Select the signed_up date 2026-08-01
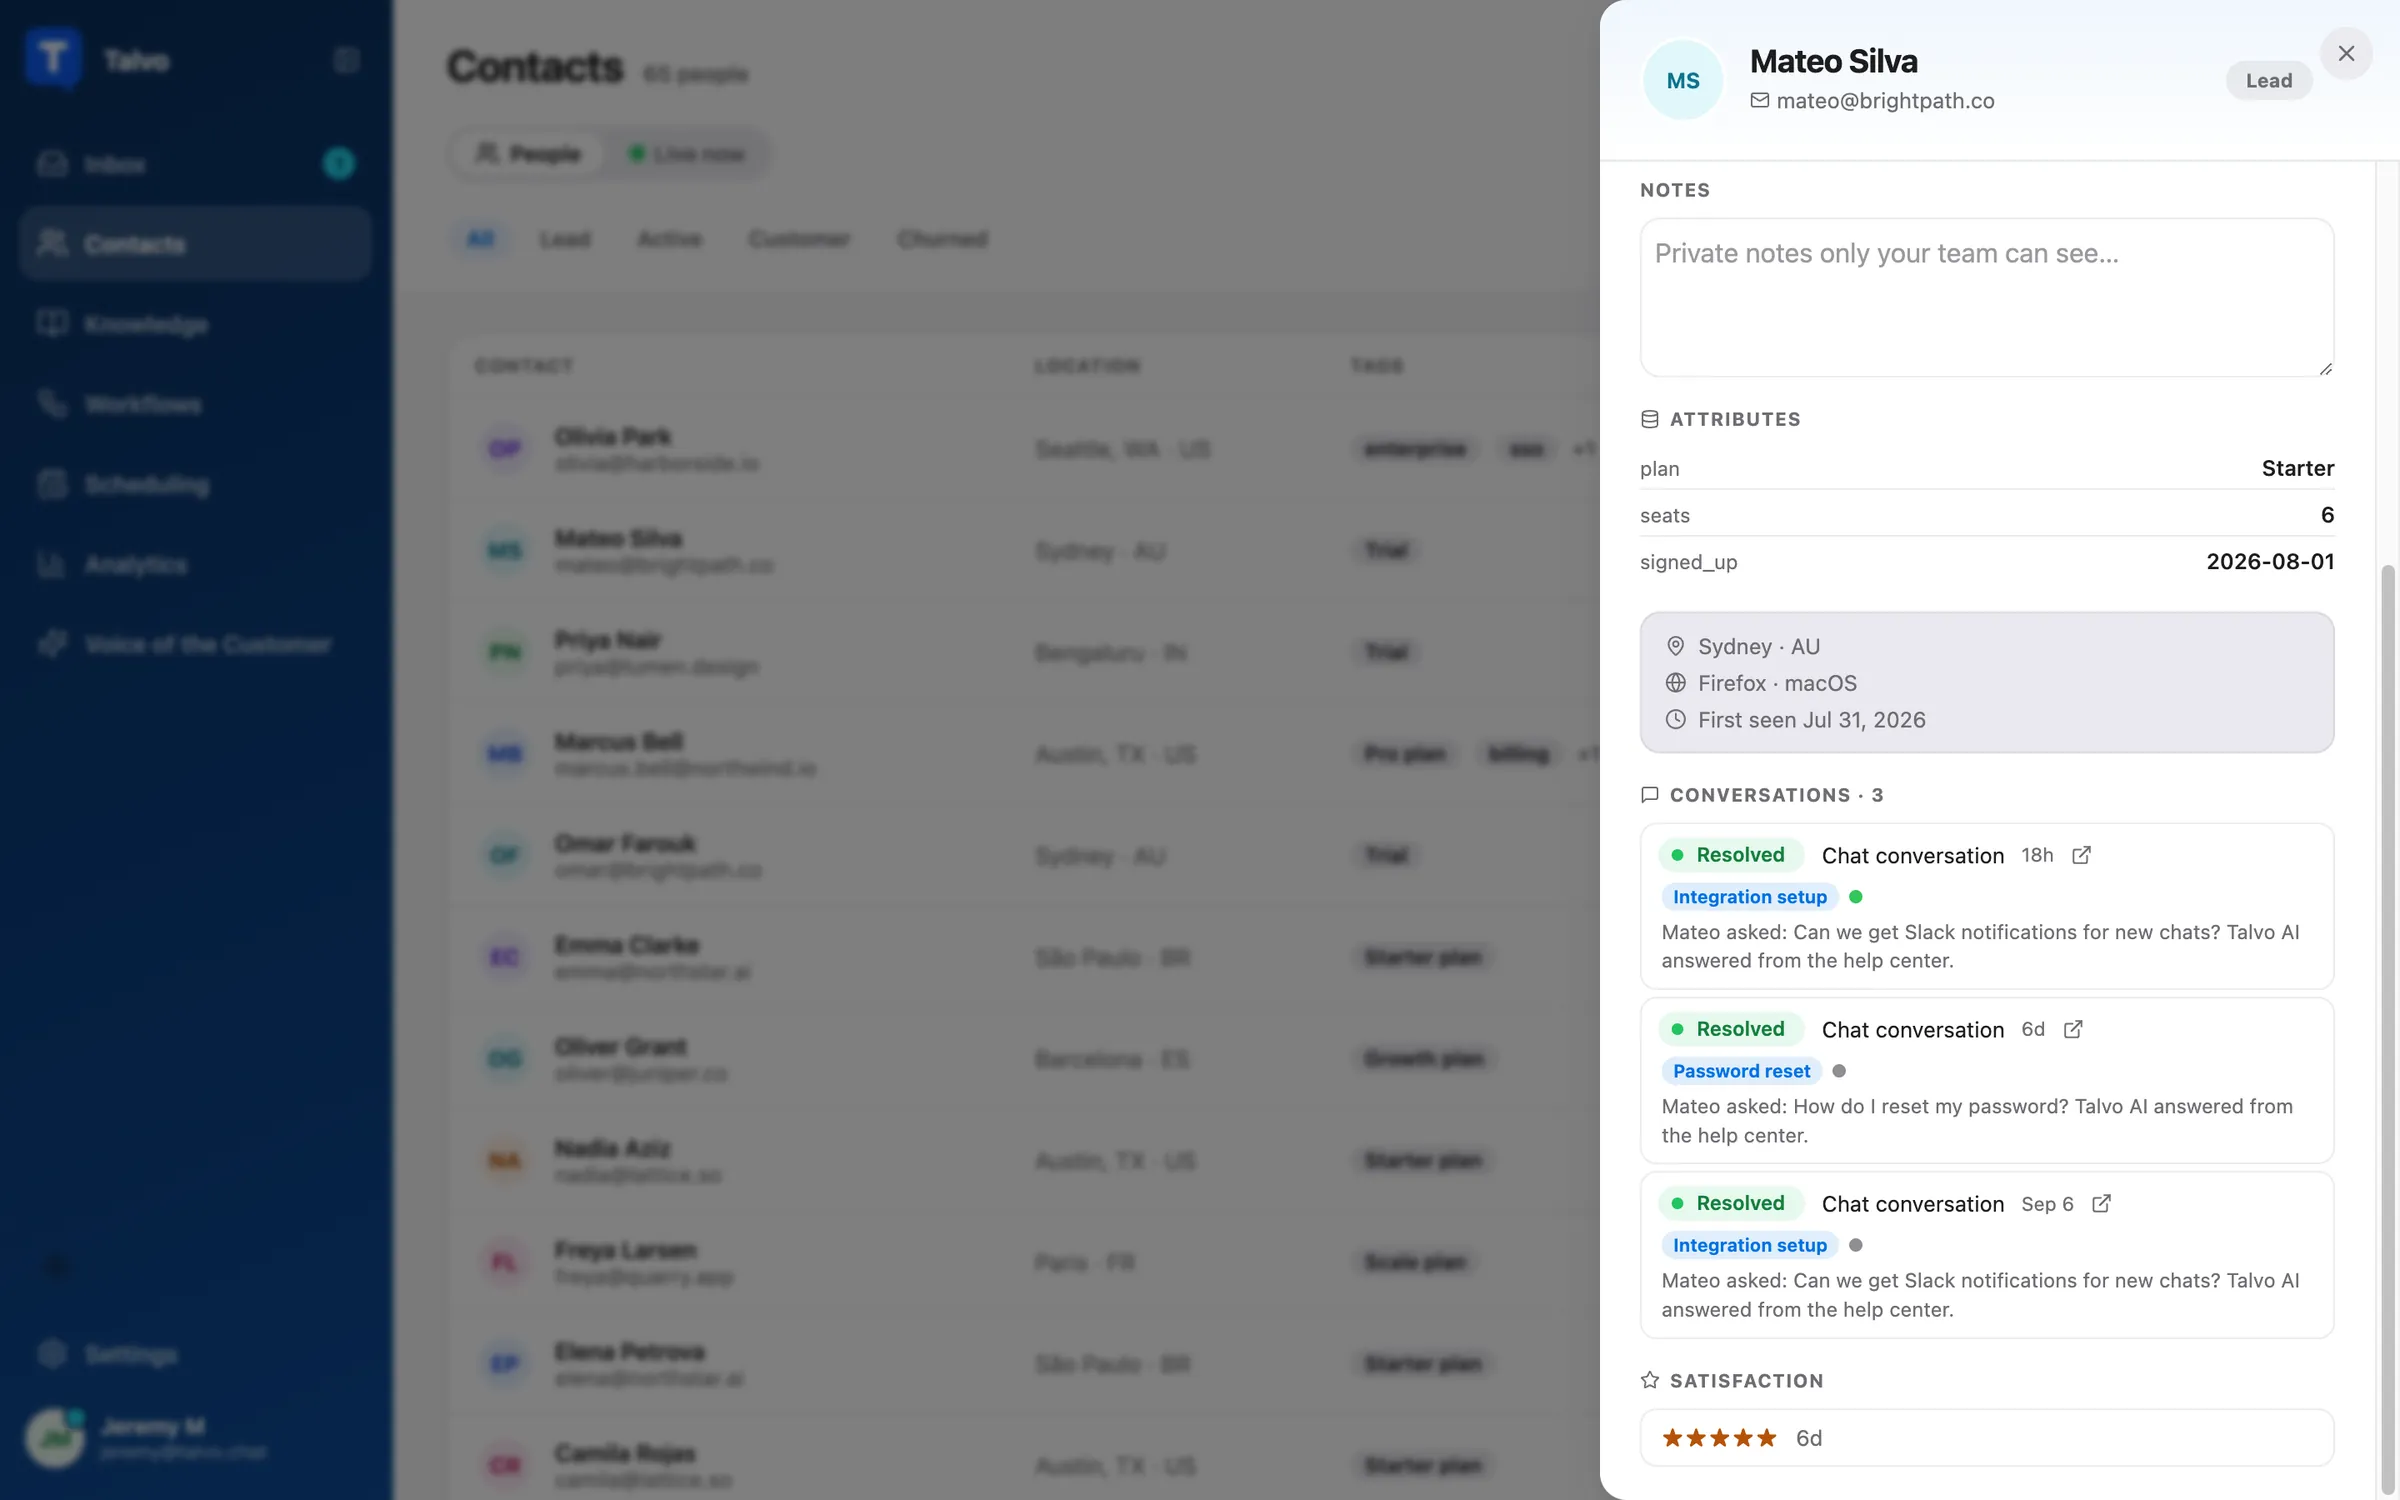 click(2270, 562)
